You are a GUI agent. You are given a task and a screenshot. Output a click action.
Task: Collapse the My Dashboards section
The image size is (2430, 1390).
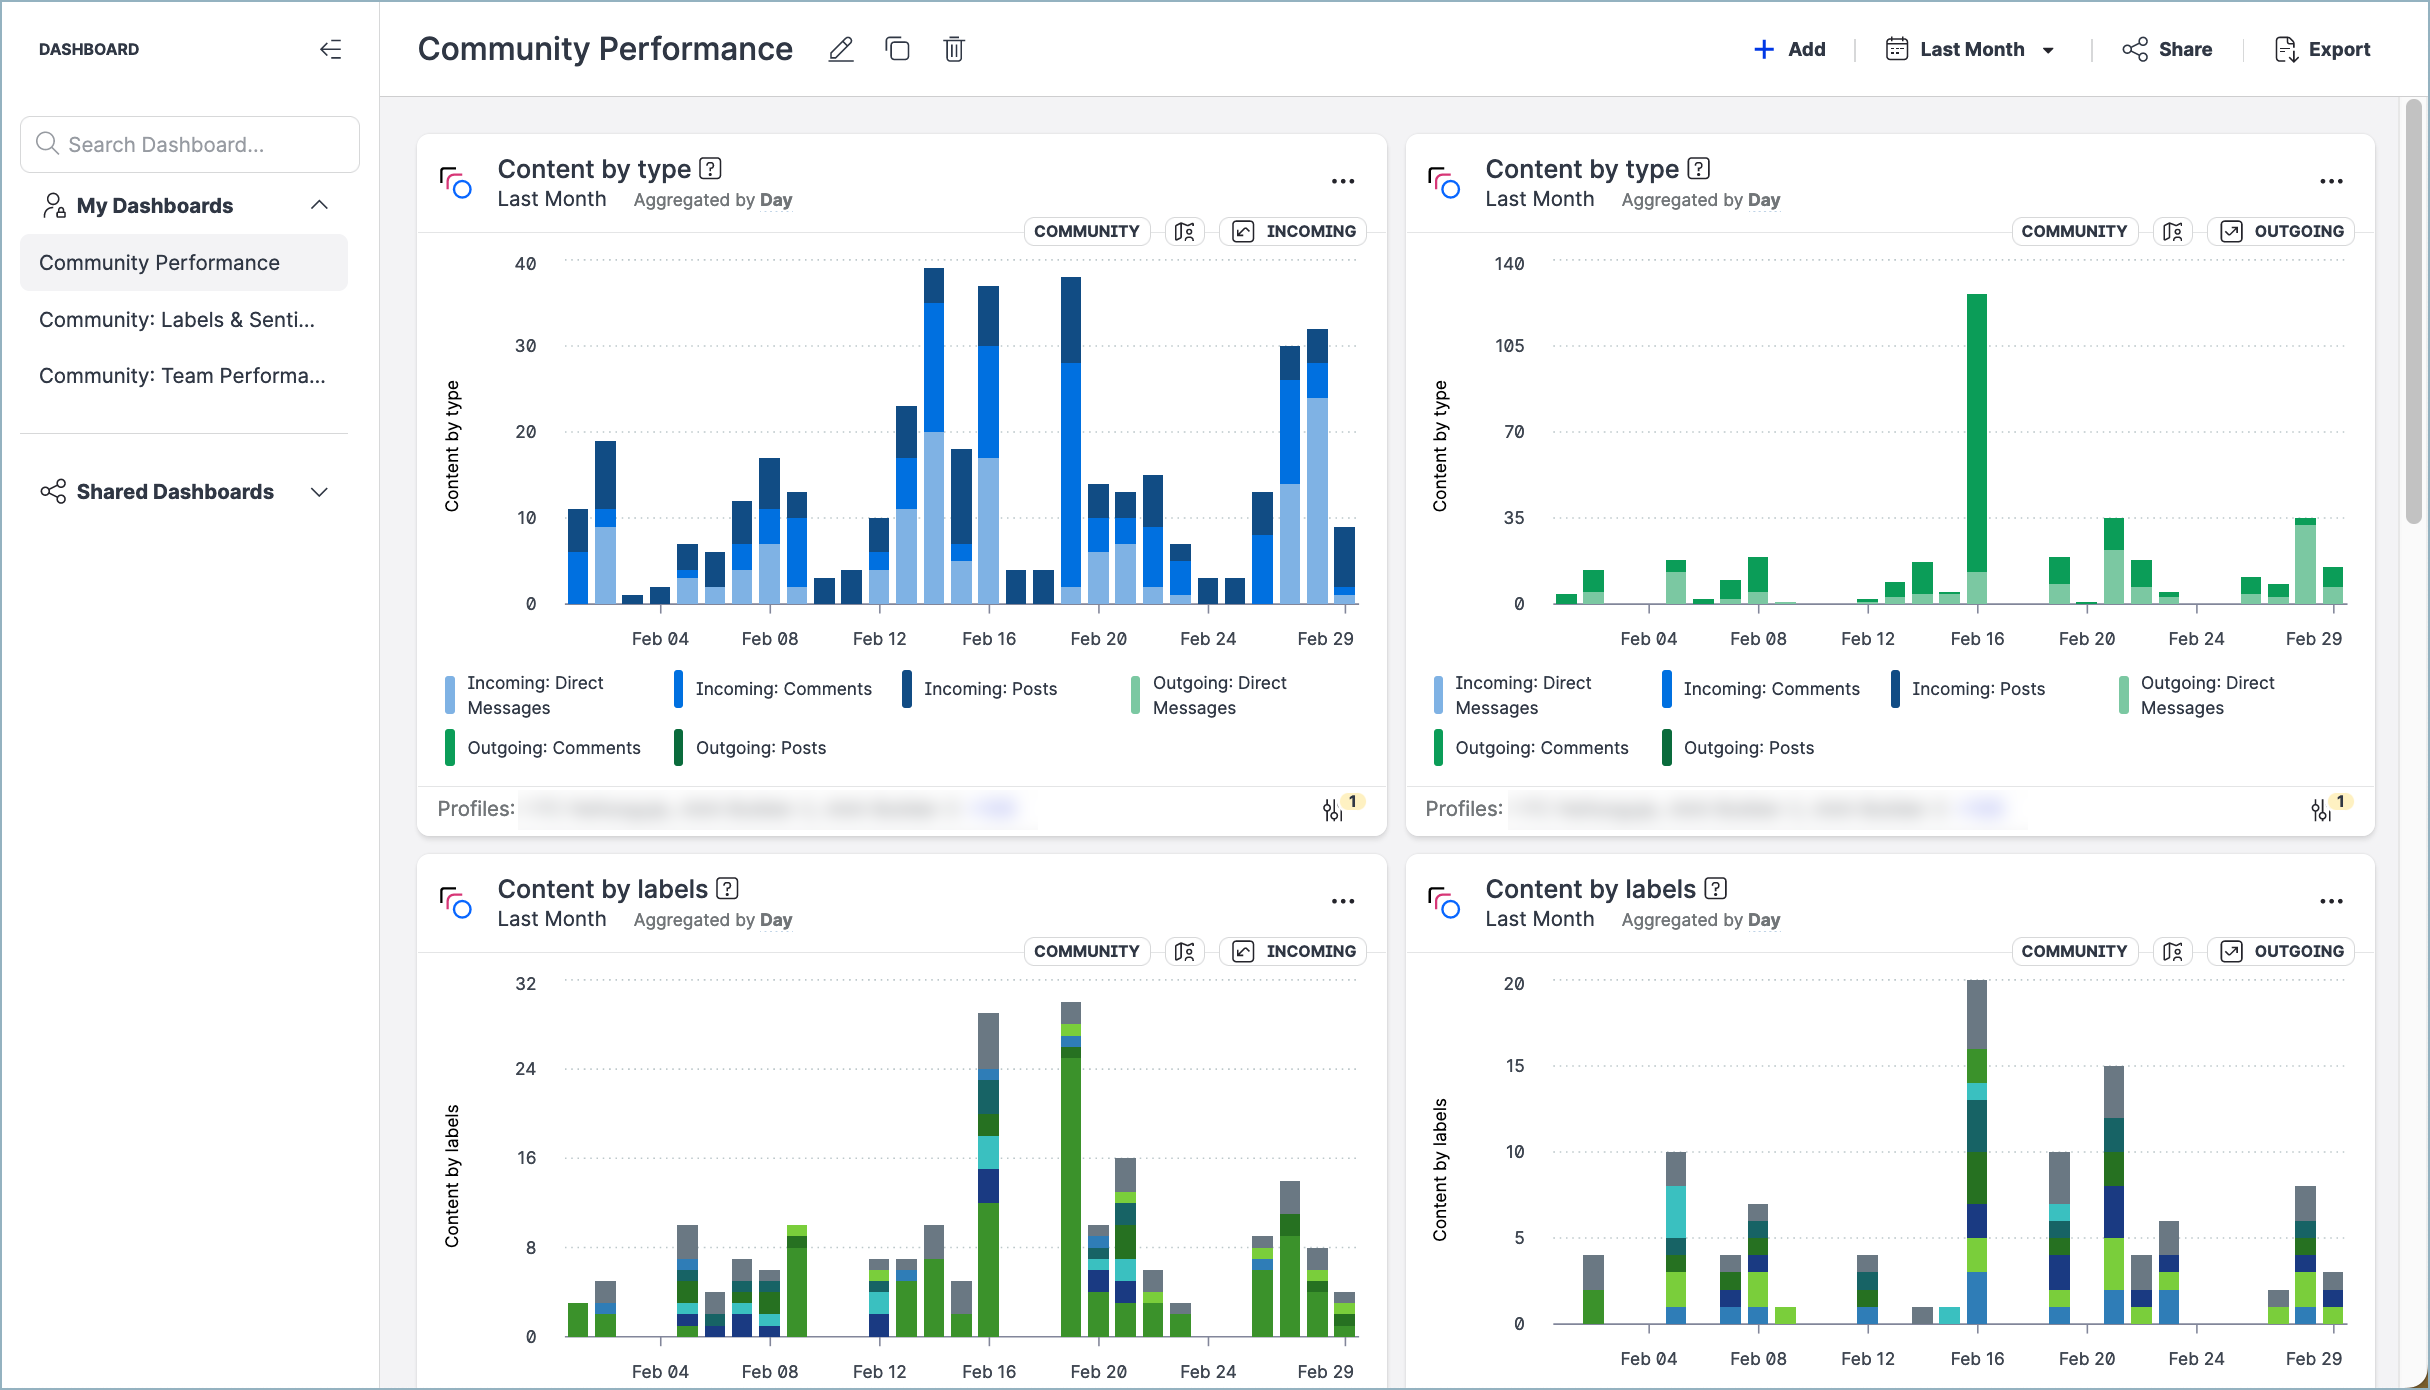click(319, 205)
